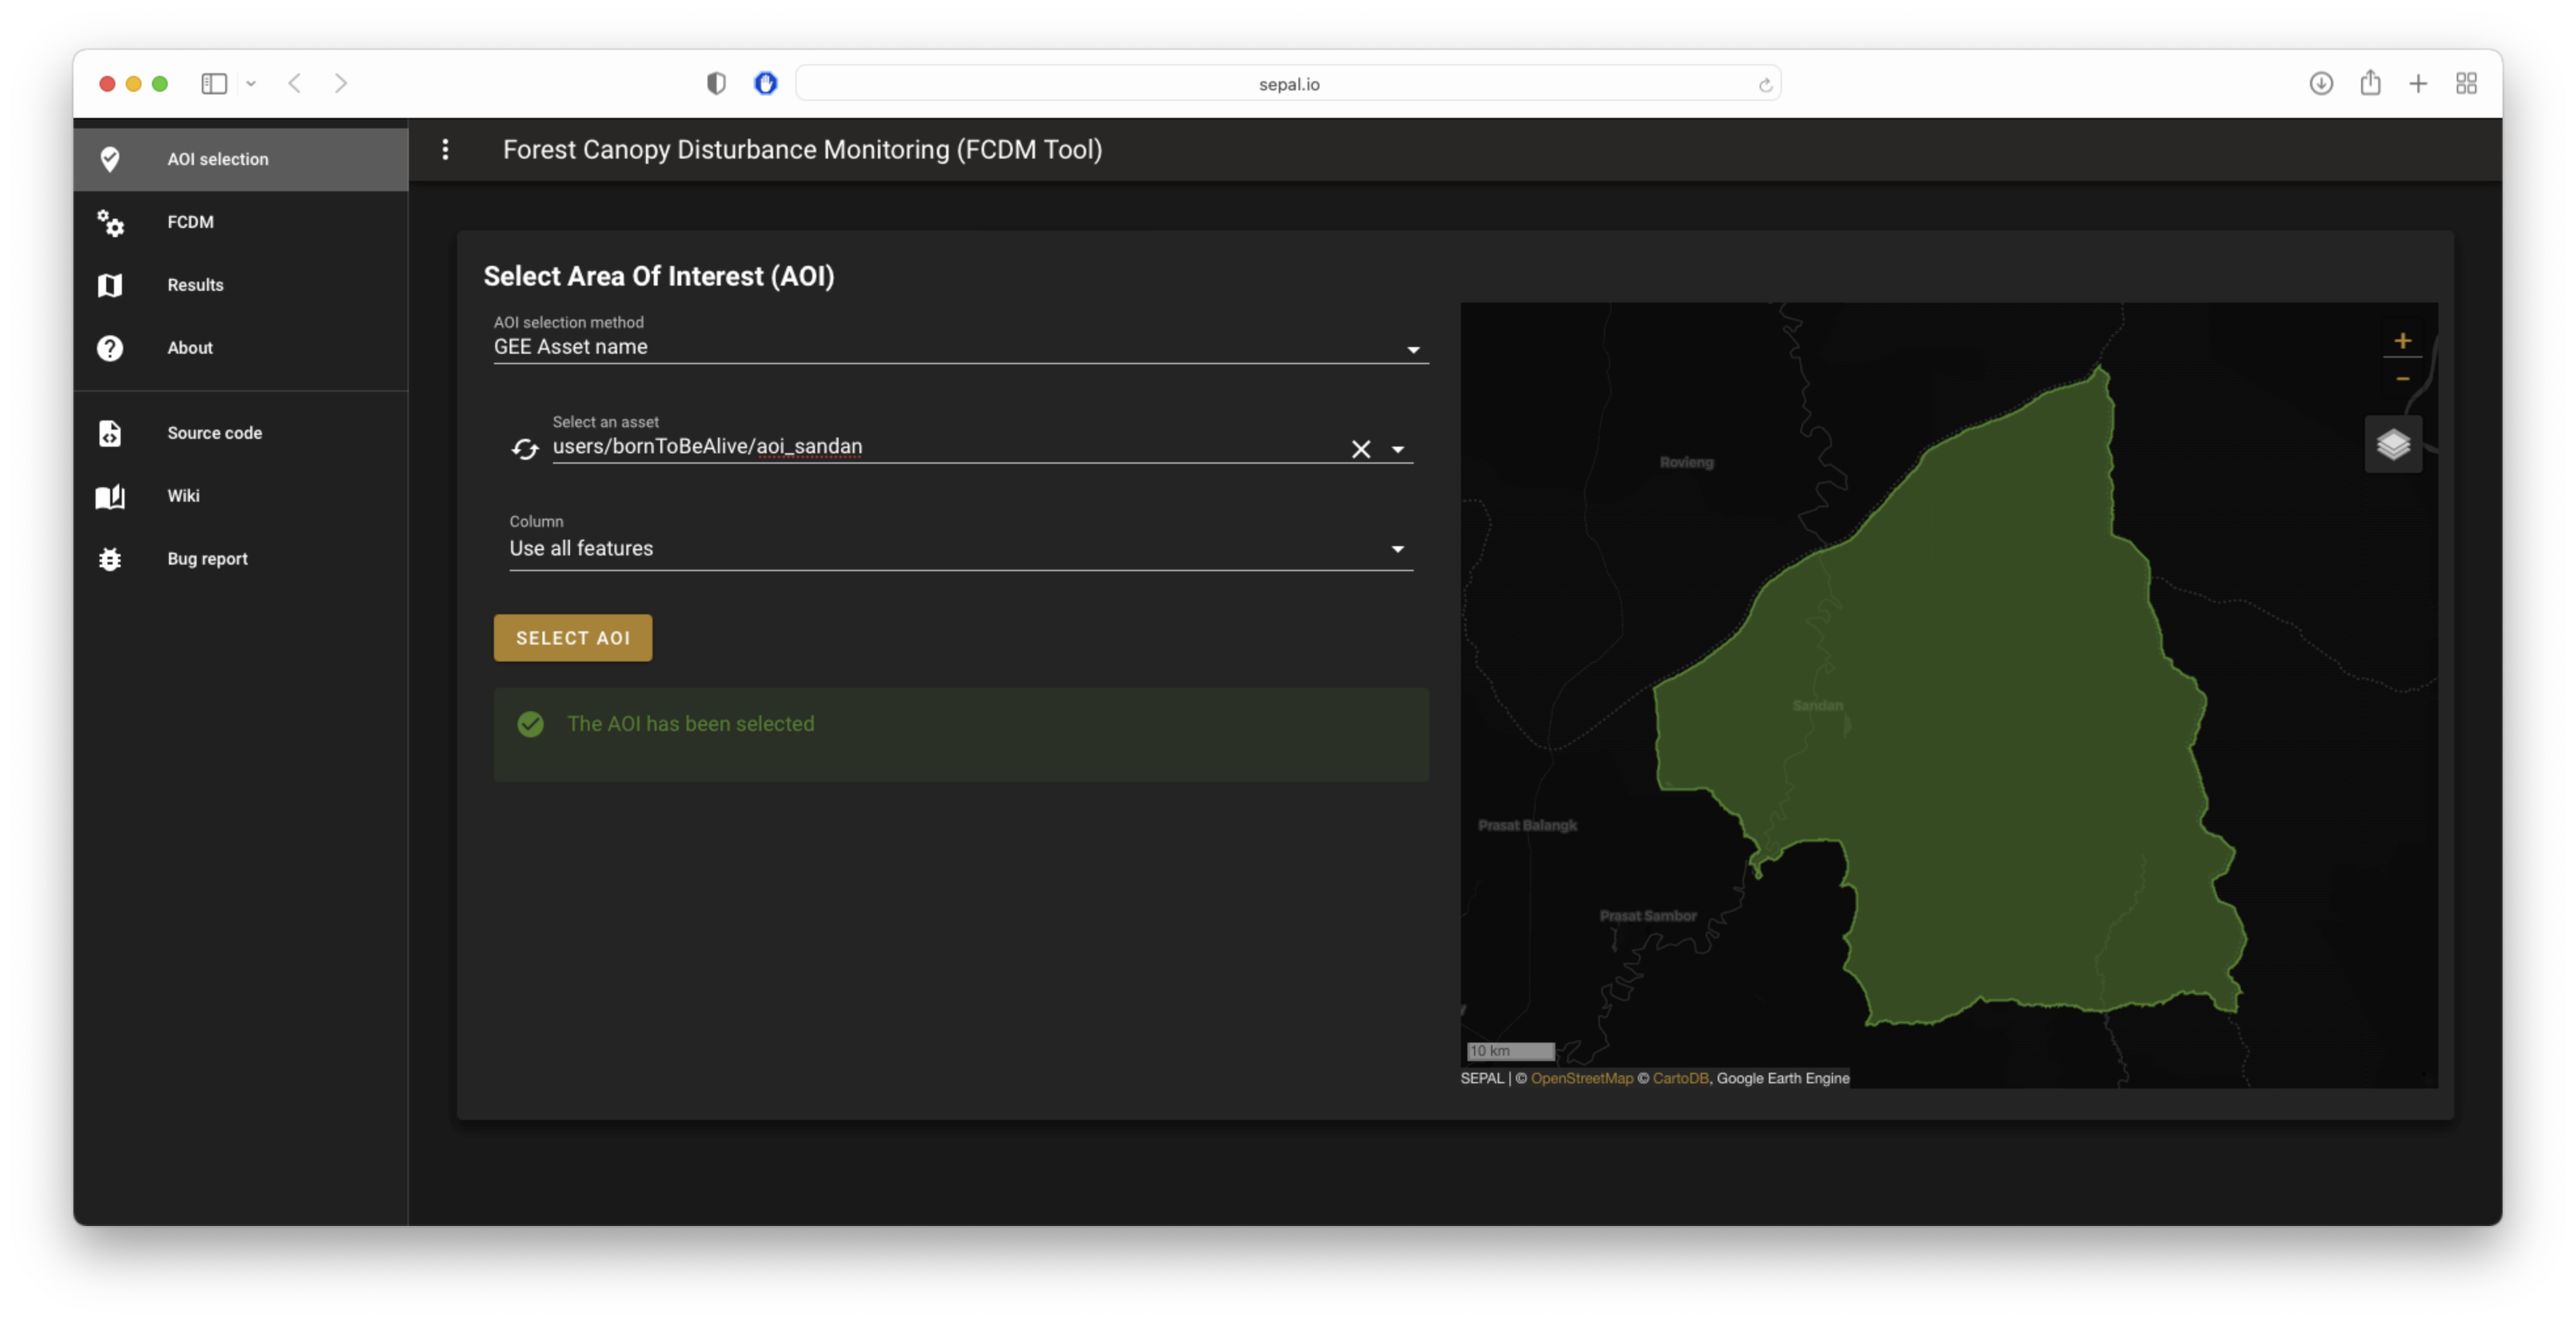
Task: Go to the Results section
Action: (x=195, y=285)
